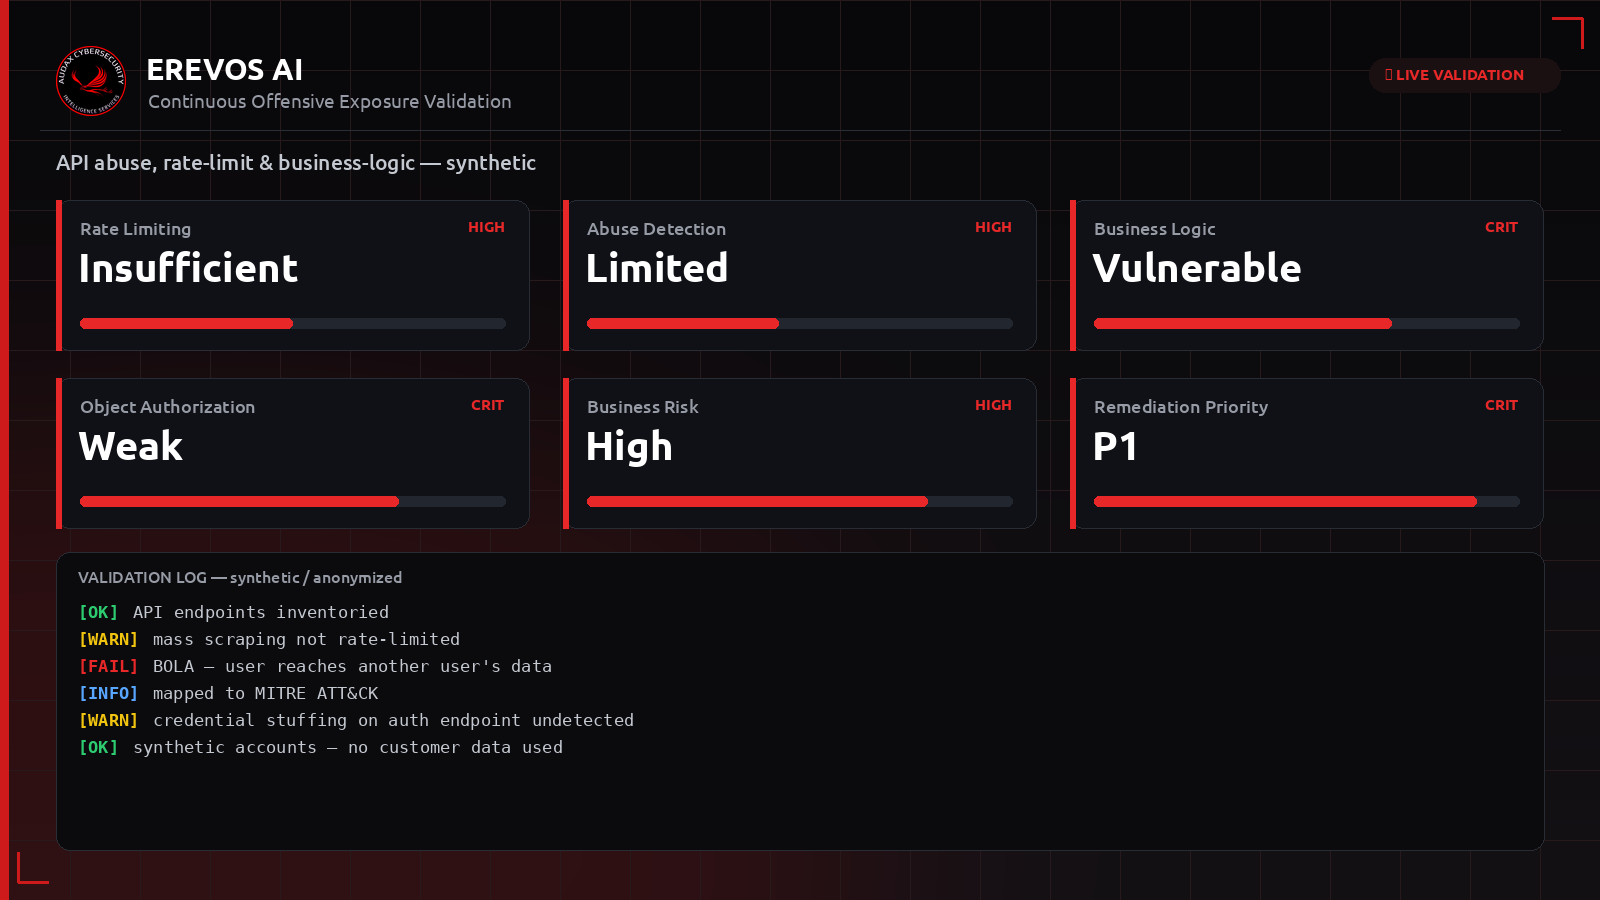Viewport: 1600px width, 900px height.
Task: Click the Business Risk progress bar
Action: coord(800,502)
